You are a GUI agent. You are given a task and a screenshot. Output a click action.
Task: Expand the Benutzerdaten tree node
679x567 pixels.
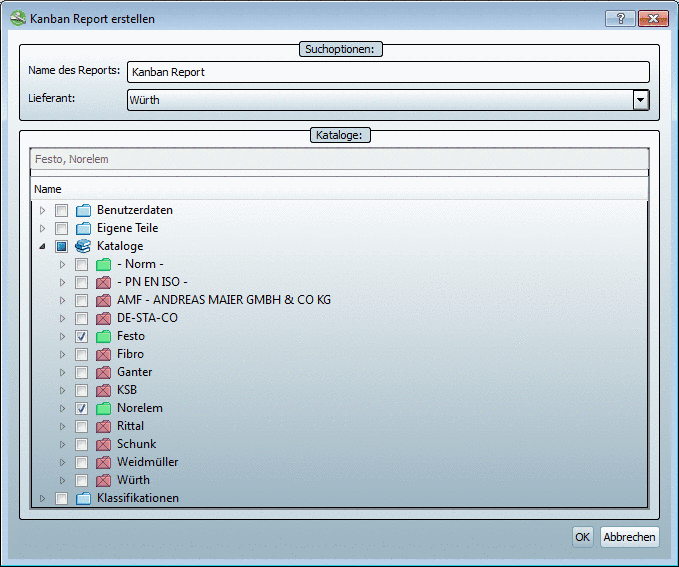coord(42,211)
